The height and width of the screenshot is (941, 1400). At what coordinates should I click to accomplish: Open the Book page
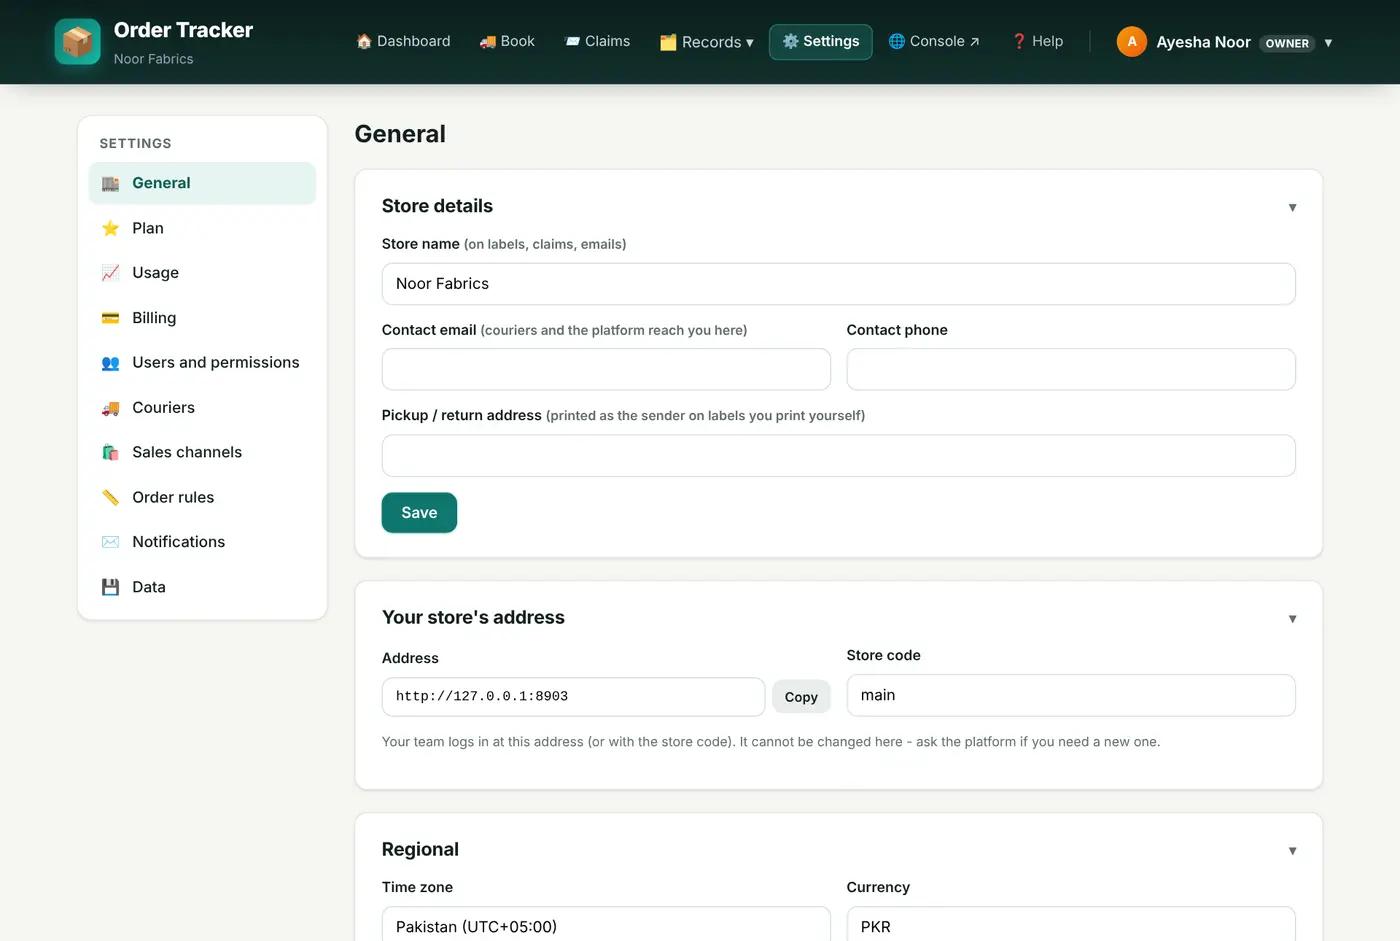tap(507, 42)
